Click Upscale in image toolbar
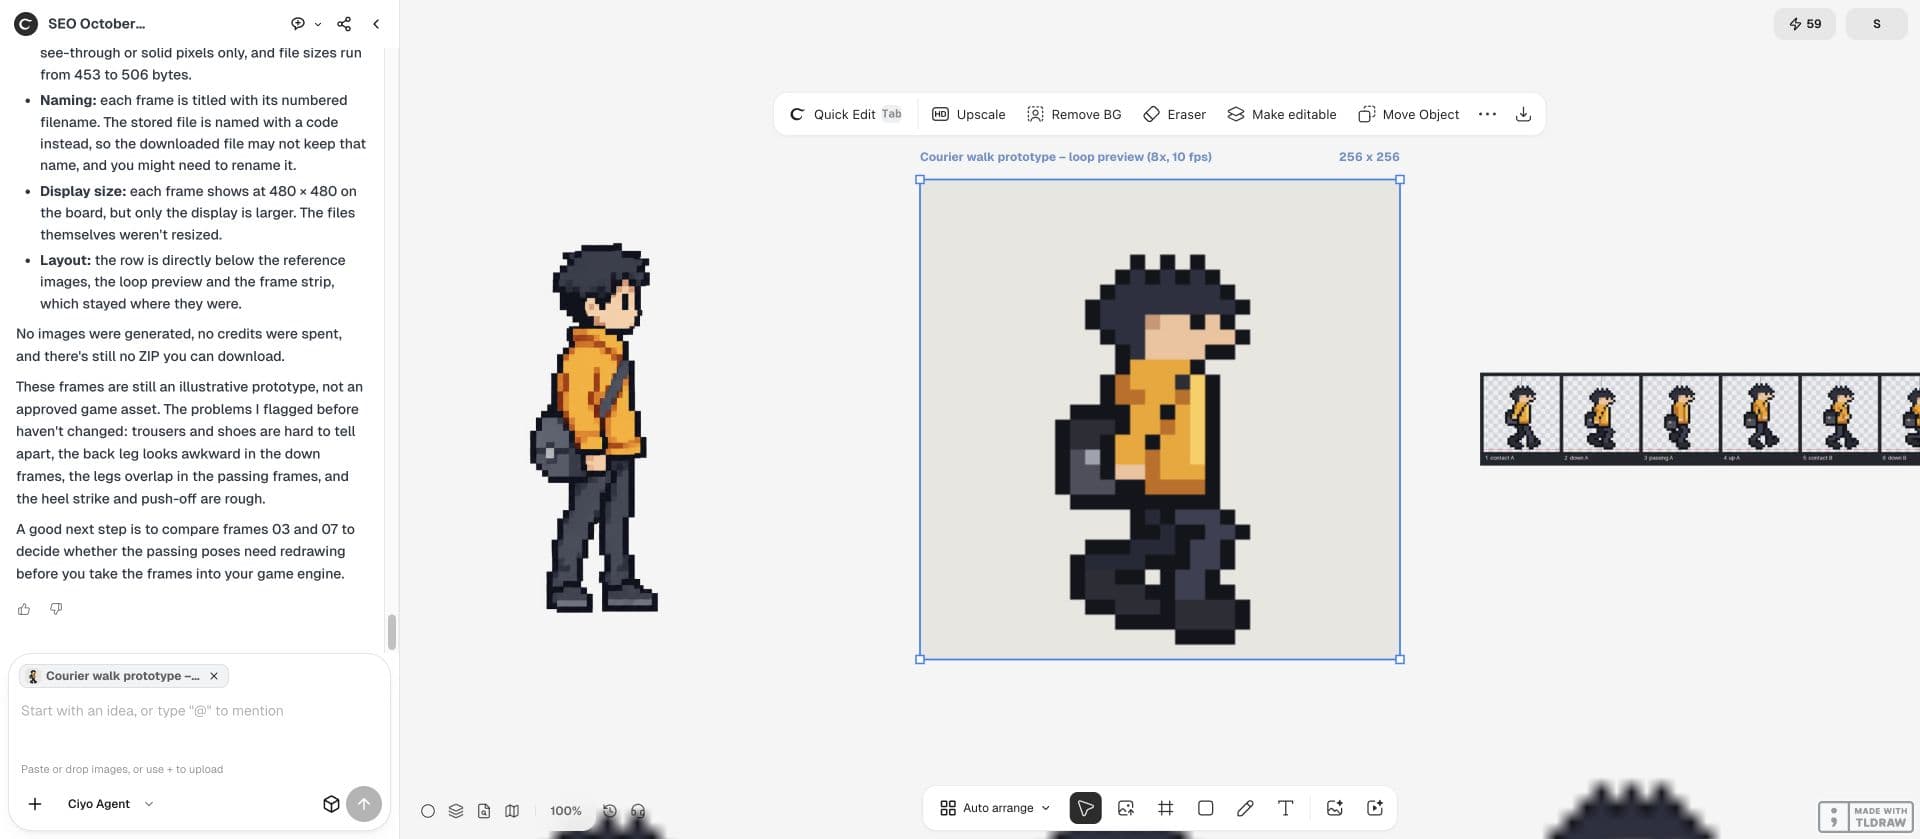 coord(969,114)
